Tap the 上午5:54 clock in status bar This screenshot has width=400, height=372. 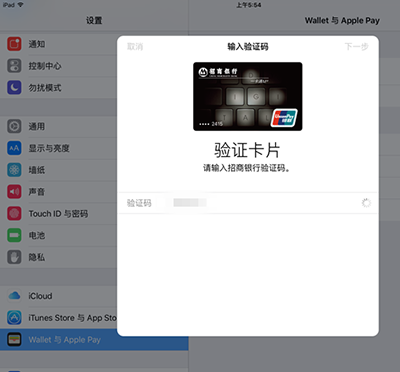coord(249,5)
